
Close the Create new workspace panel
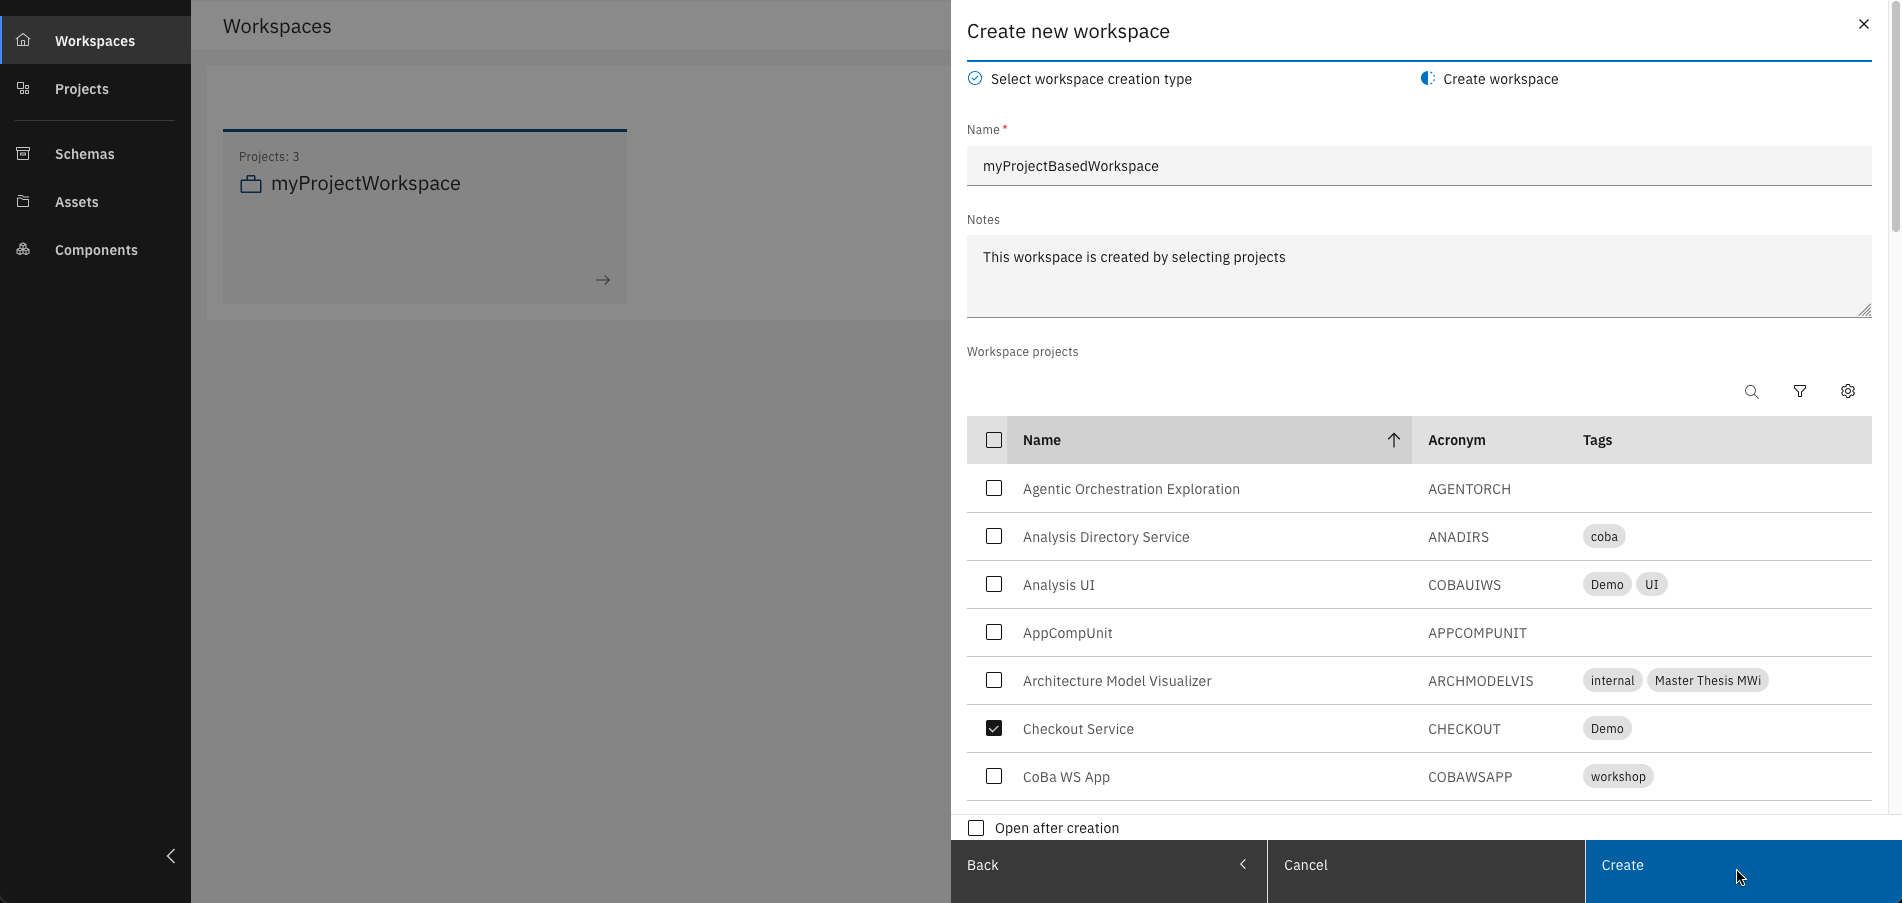click(1863, 24)
